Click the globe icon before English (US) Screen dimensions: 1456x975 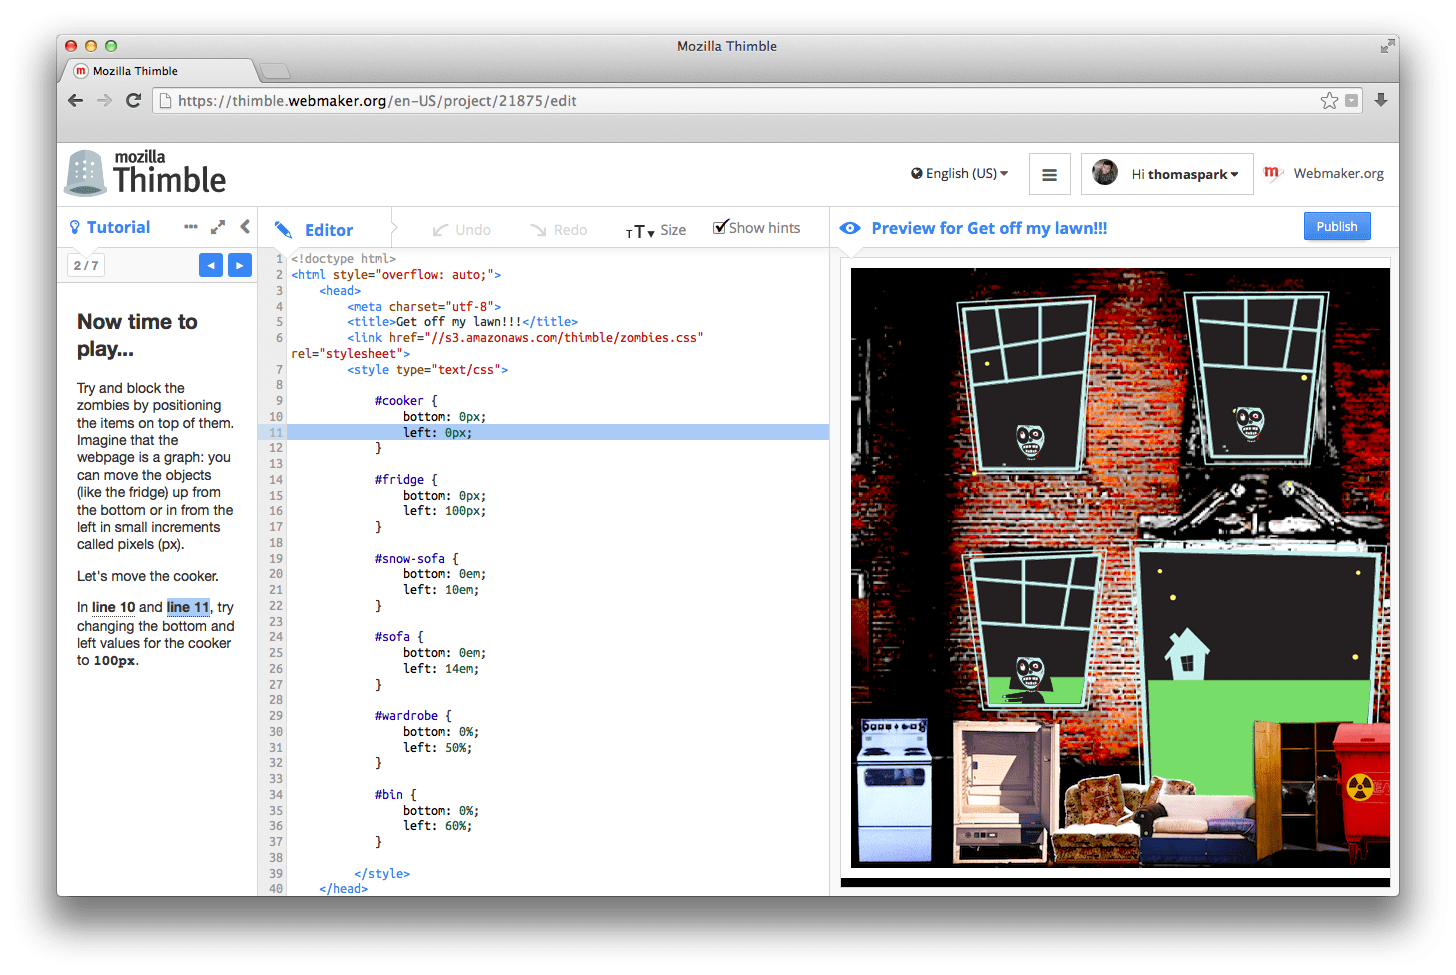pyautogui.click(x=915, y=173)
